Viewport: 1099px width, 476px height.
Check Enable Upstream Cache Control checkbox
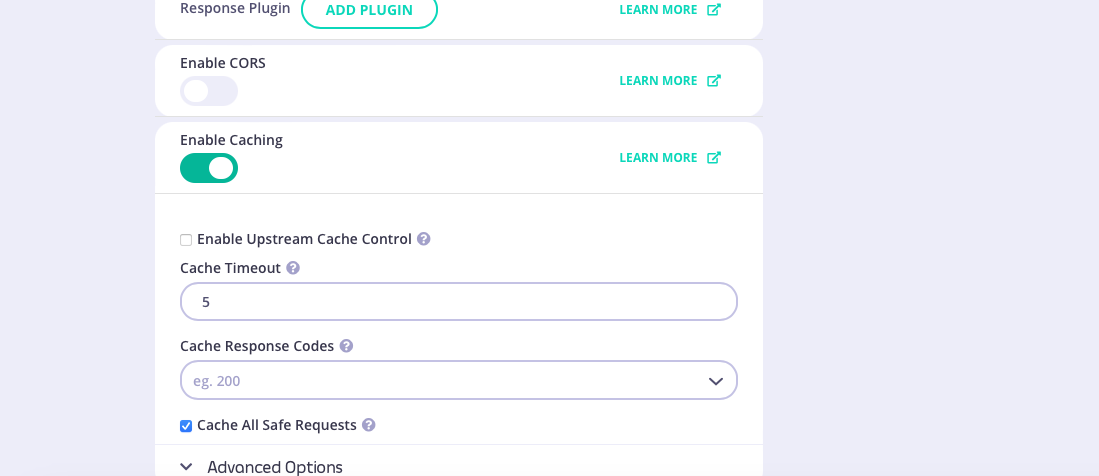(186, 240)
